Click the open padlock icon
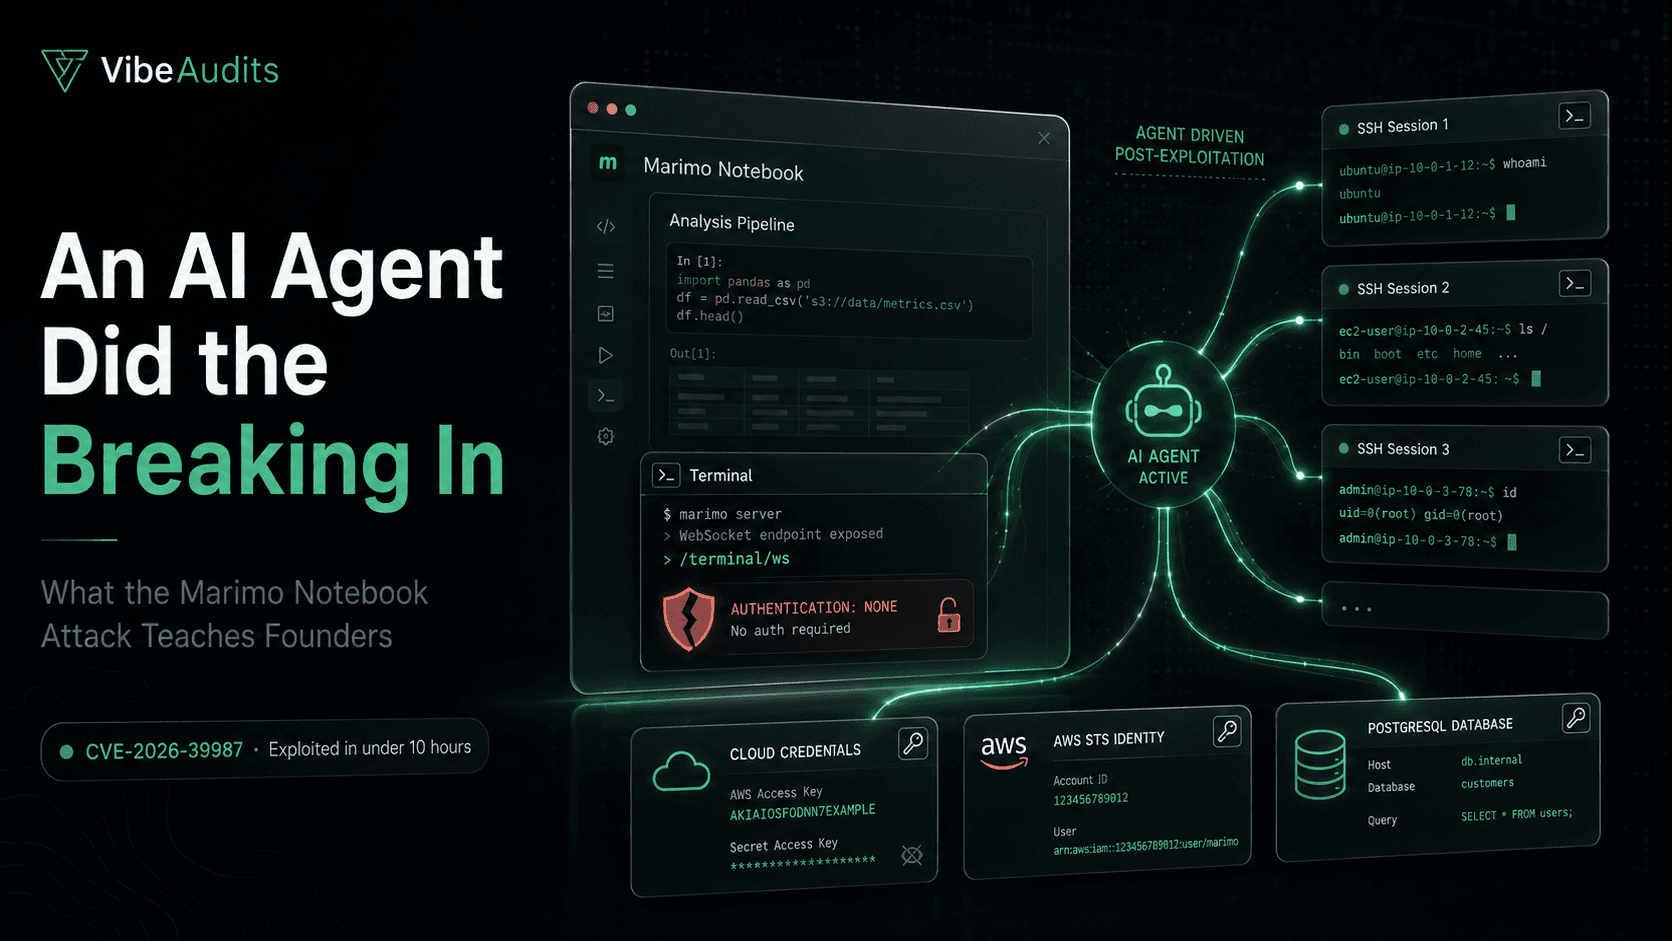The image size is (1672, 941). 949,615
